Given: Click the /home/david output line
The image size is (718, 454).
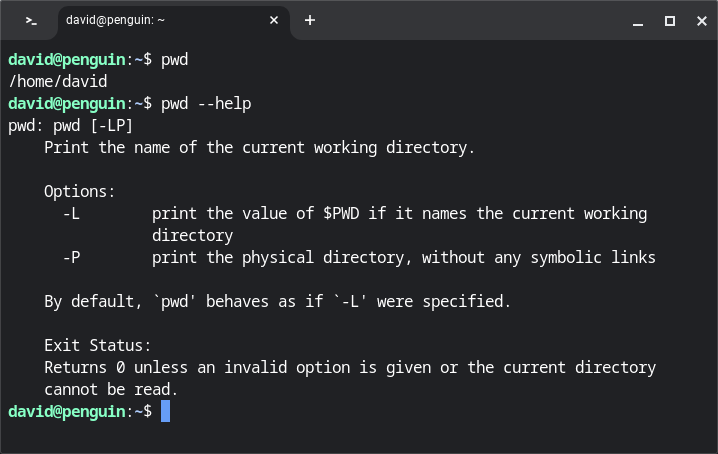Looking at the screenshot, I should [57, 81].
